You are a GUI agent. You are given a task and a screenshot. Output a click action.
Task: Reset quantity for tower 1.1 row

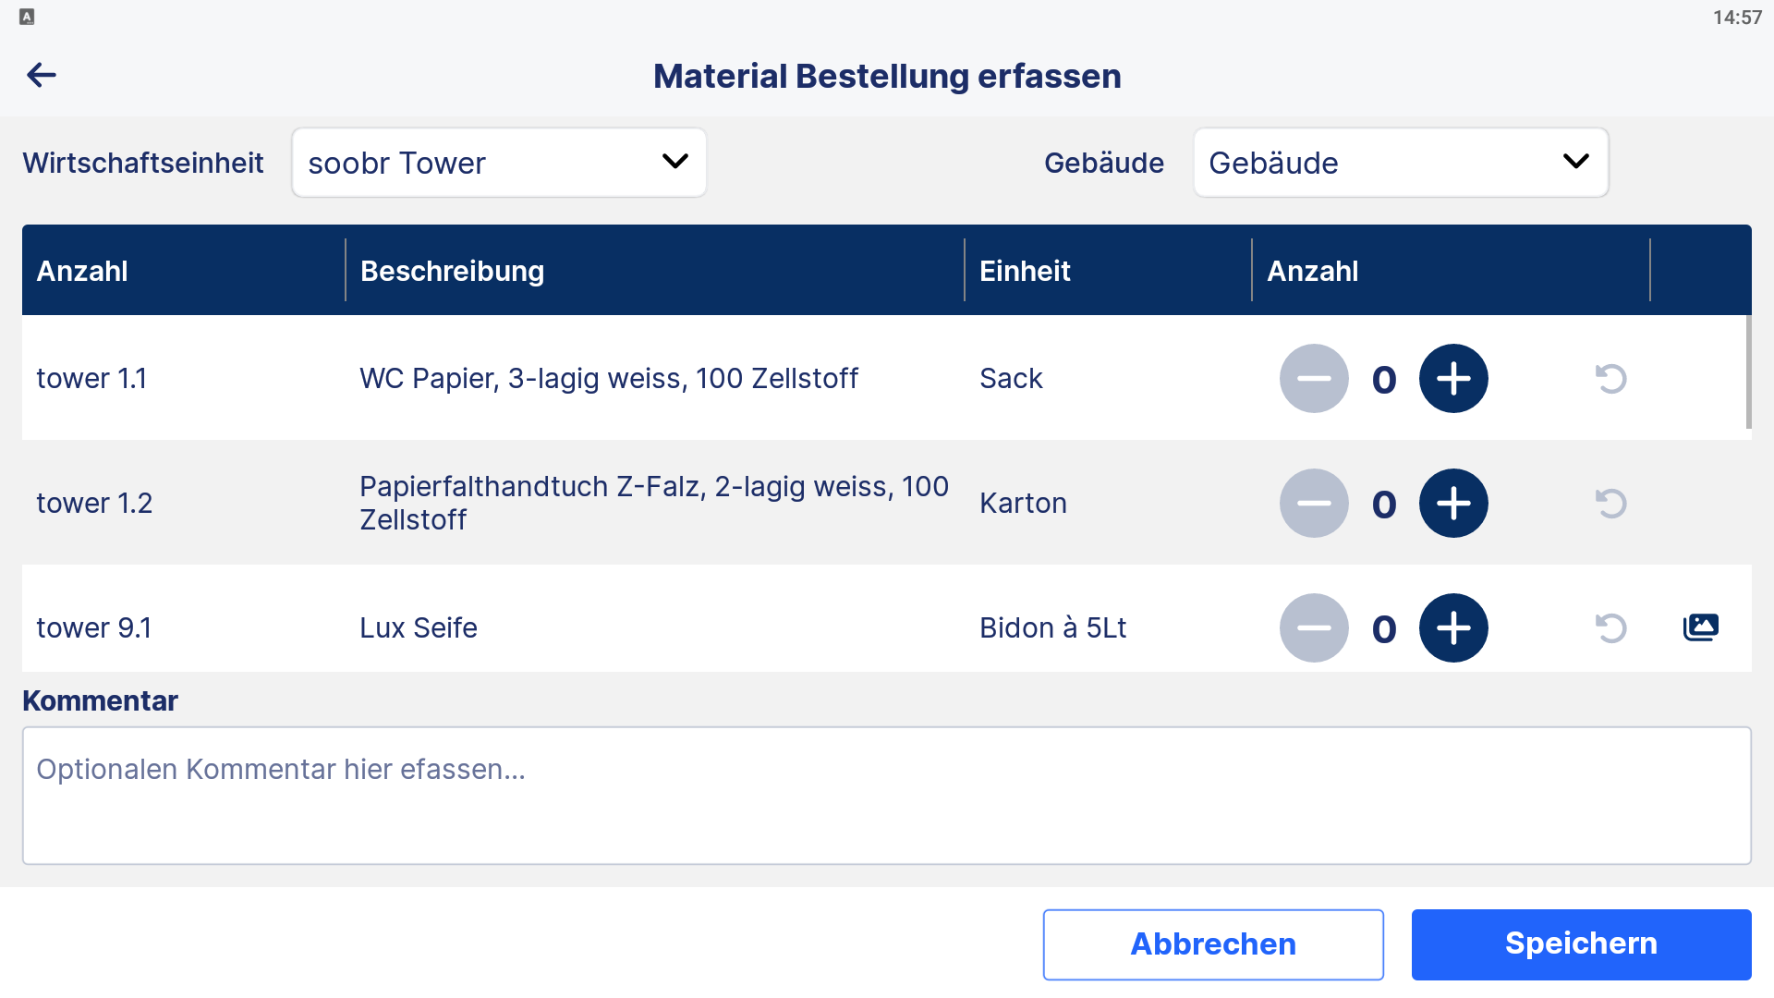(1610, 379)
